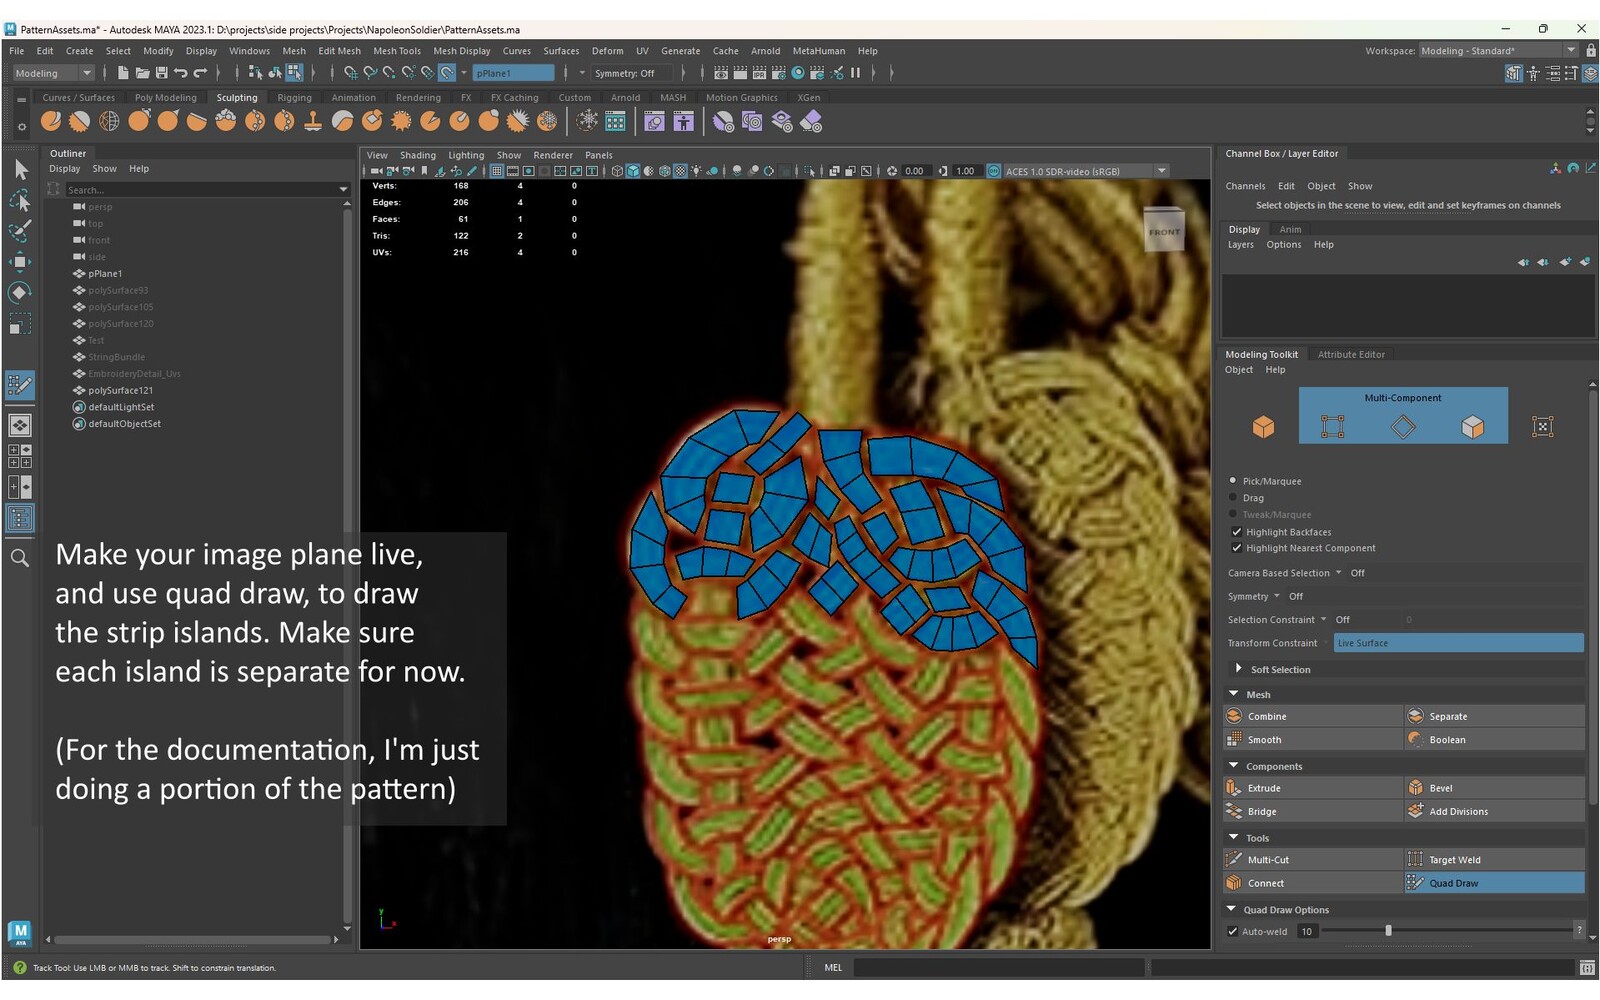Open the Attribute Editor tab
Screen dimensions: 1600x1000
point(1351,354)
